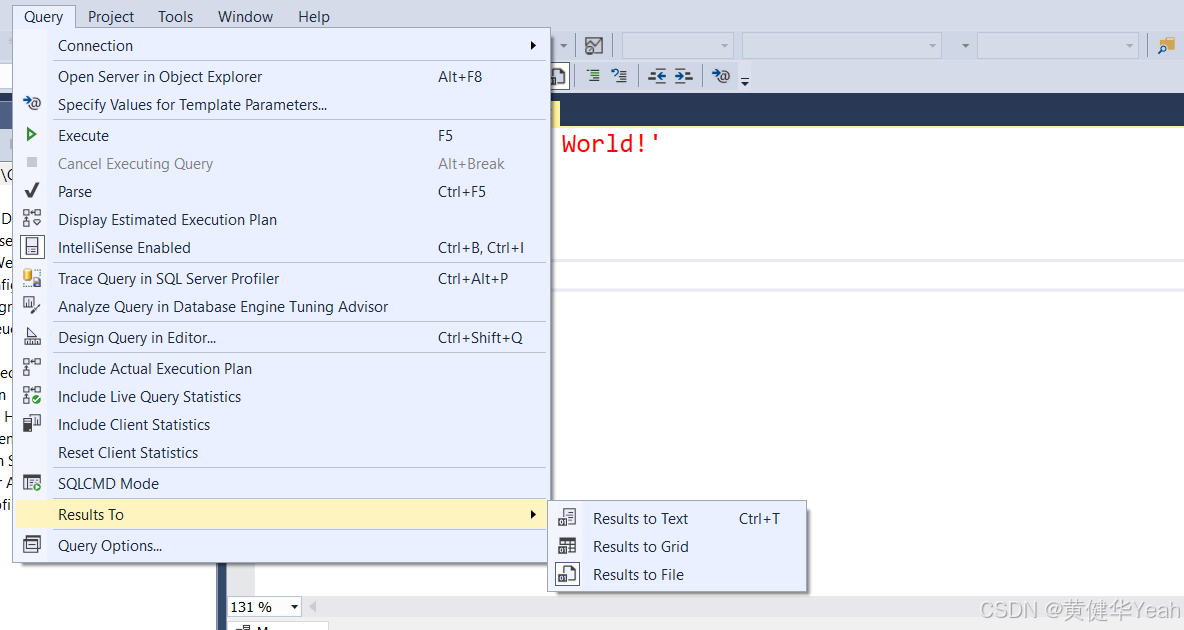Expand the Results To submenu arrow
This screenshot has width=1184, height=630.
click(532, 514)
